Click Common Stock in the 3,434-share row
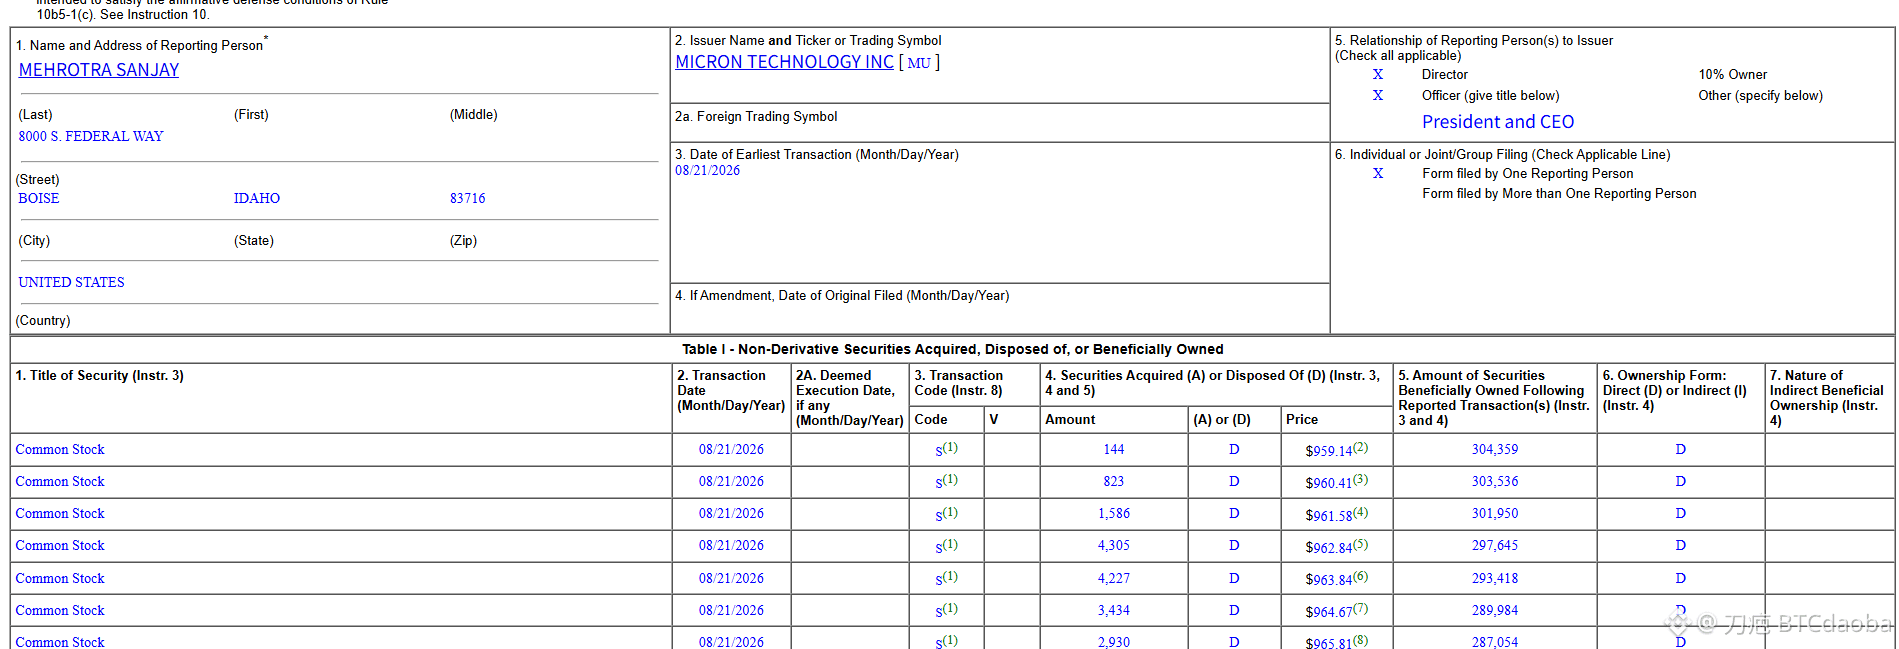This screenshot has height=649, width=1899. [60, 611]
